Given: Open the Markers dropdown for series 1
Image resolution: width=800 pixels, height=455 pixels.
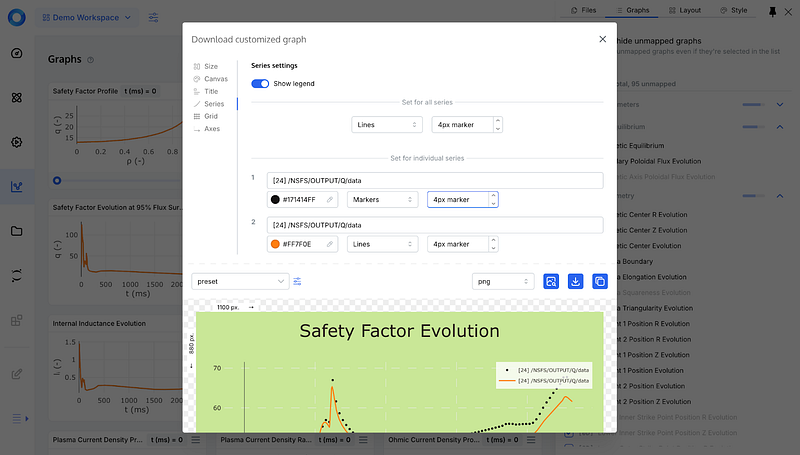Looking at the screenshot, I should coord(383,199).
